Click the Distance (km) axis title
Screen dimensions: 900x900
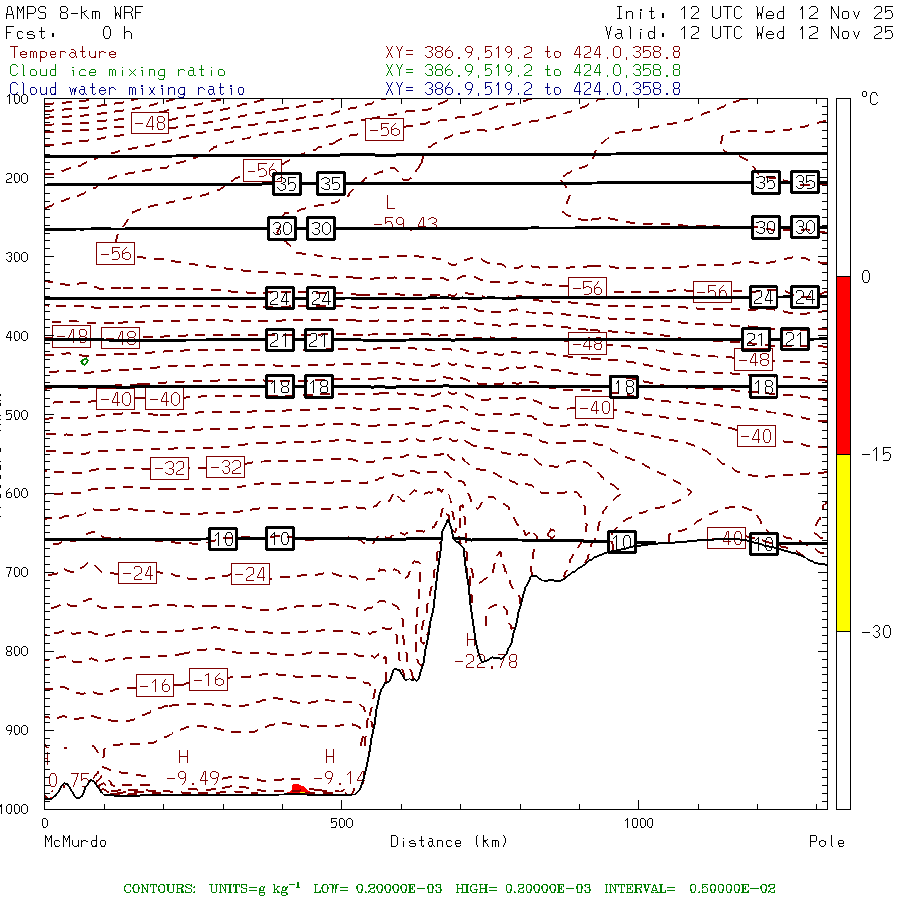[x=436, y=842]
